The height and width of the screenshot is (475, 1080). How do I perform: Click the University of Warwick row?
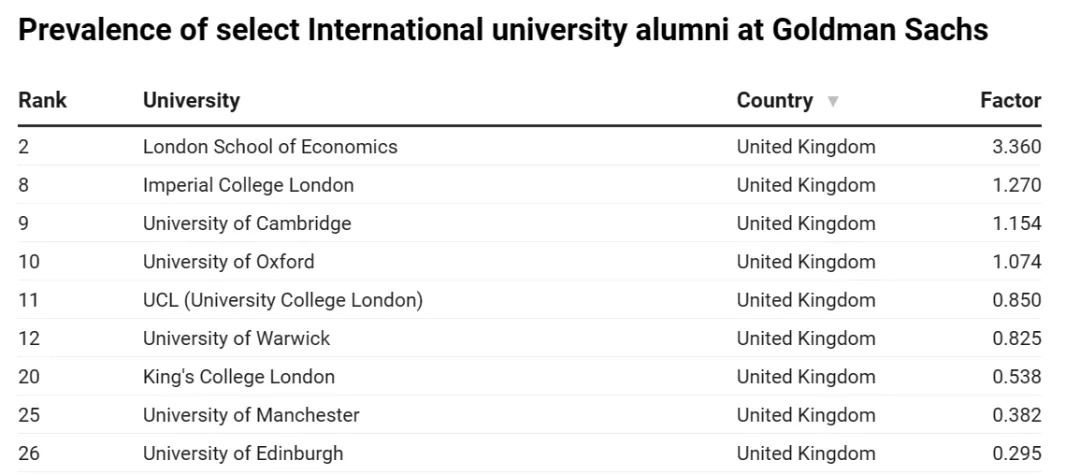[x=236, y=338]
